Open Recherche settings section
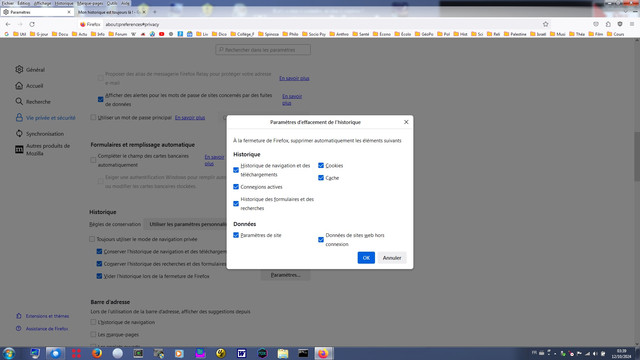Image resolution: width=640 pixels, height=360 pixels. [x=33, y=102]
